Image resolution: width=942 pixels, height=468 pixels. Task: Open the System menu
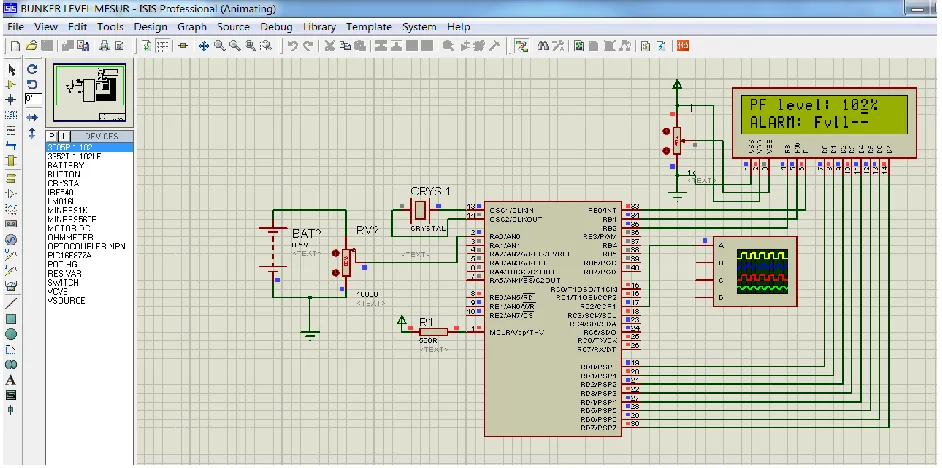[419, 27]
